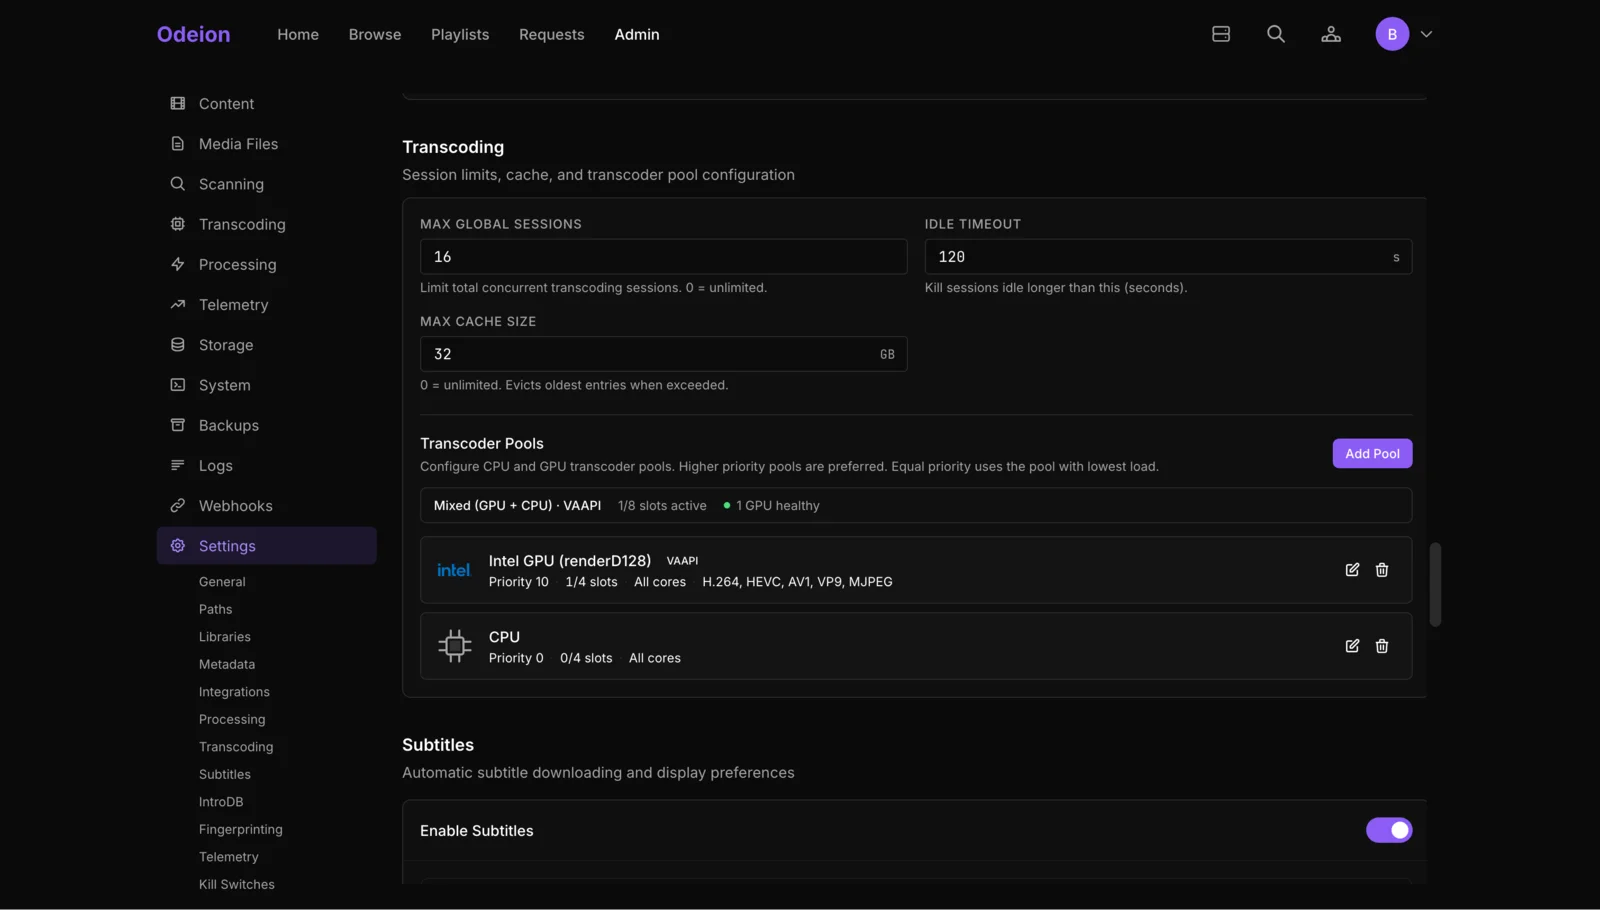Viewport: 1600px width, 910px height.
Task: Edit the CPU pool
Action: (x=1352, y=646)
